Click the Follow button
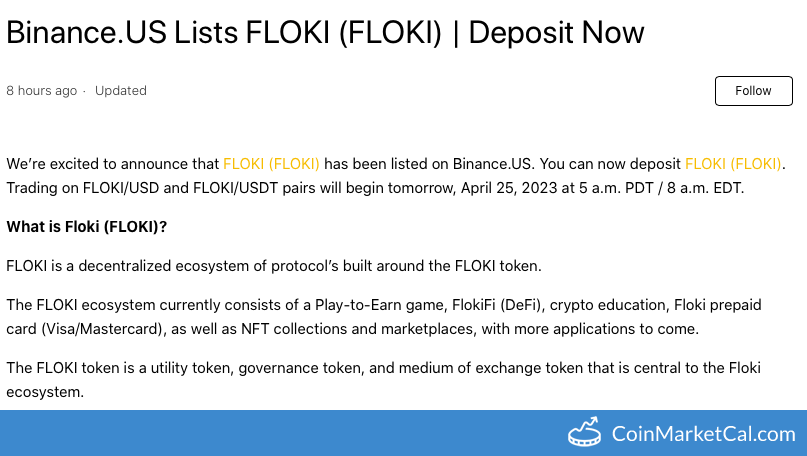807x456 pixels. pyautogui.click(x=753, y=91)
